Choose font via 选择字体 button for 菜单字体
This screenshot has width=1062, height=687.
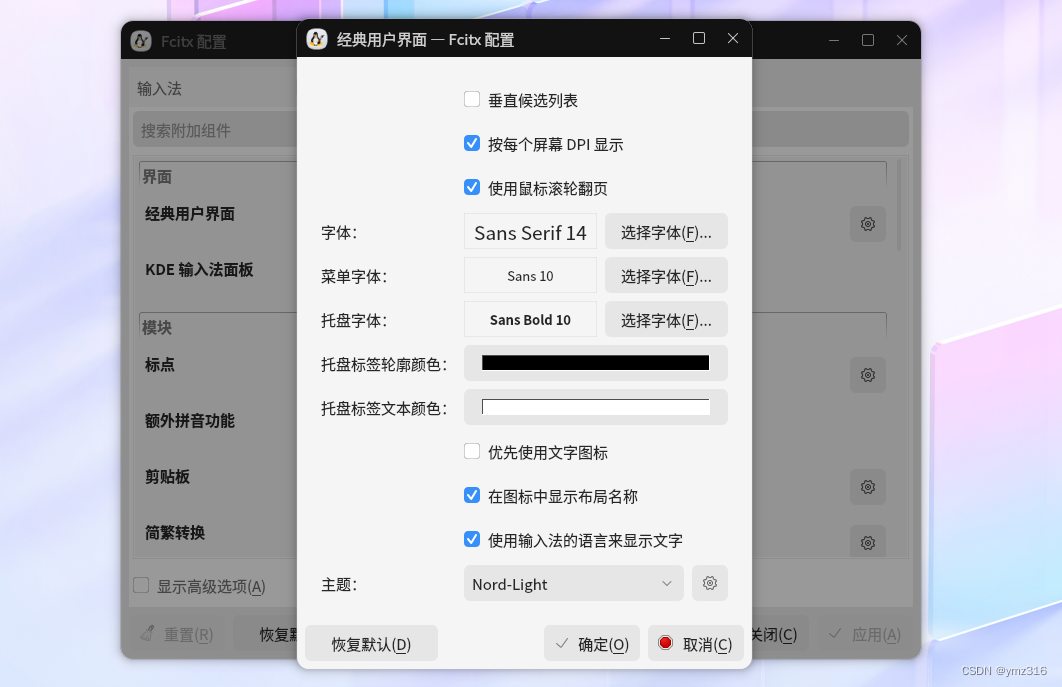(666, 276)
